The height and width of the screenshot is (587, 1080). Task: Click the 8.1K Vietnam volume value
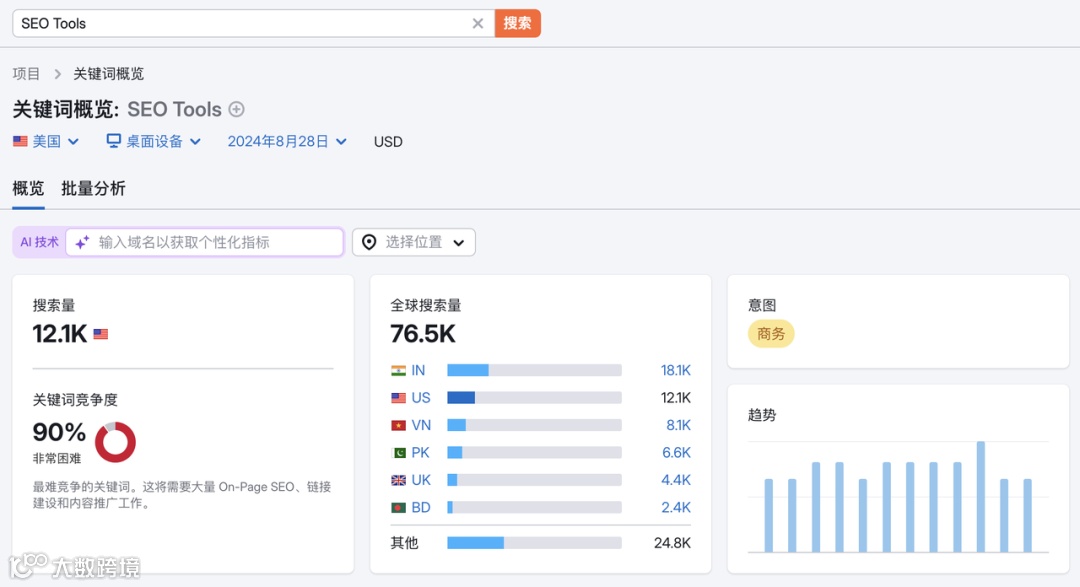[678, 426]
